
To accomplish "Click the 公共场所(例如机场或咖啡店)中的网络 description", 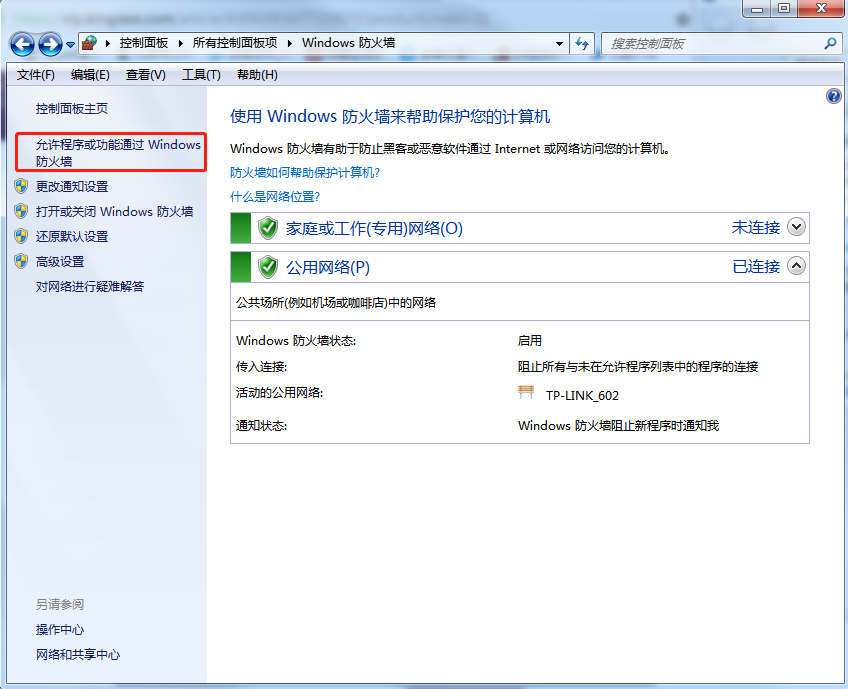I will 336,302.
